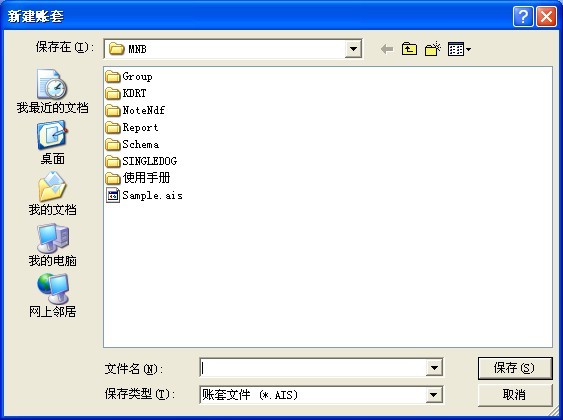Select the SINGLEDOG folder
Image resolution: width=563 pixels, height=420 pixels.
pyautogui.click(x=141, y=161)
